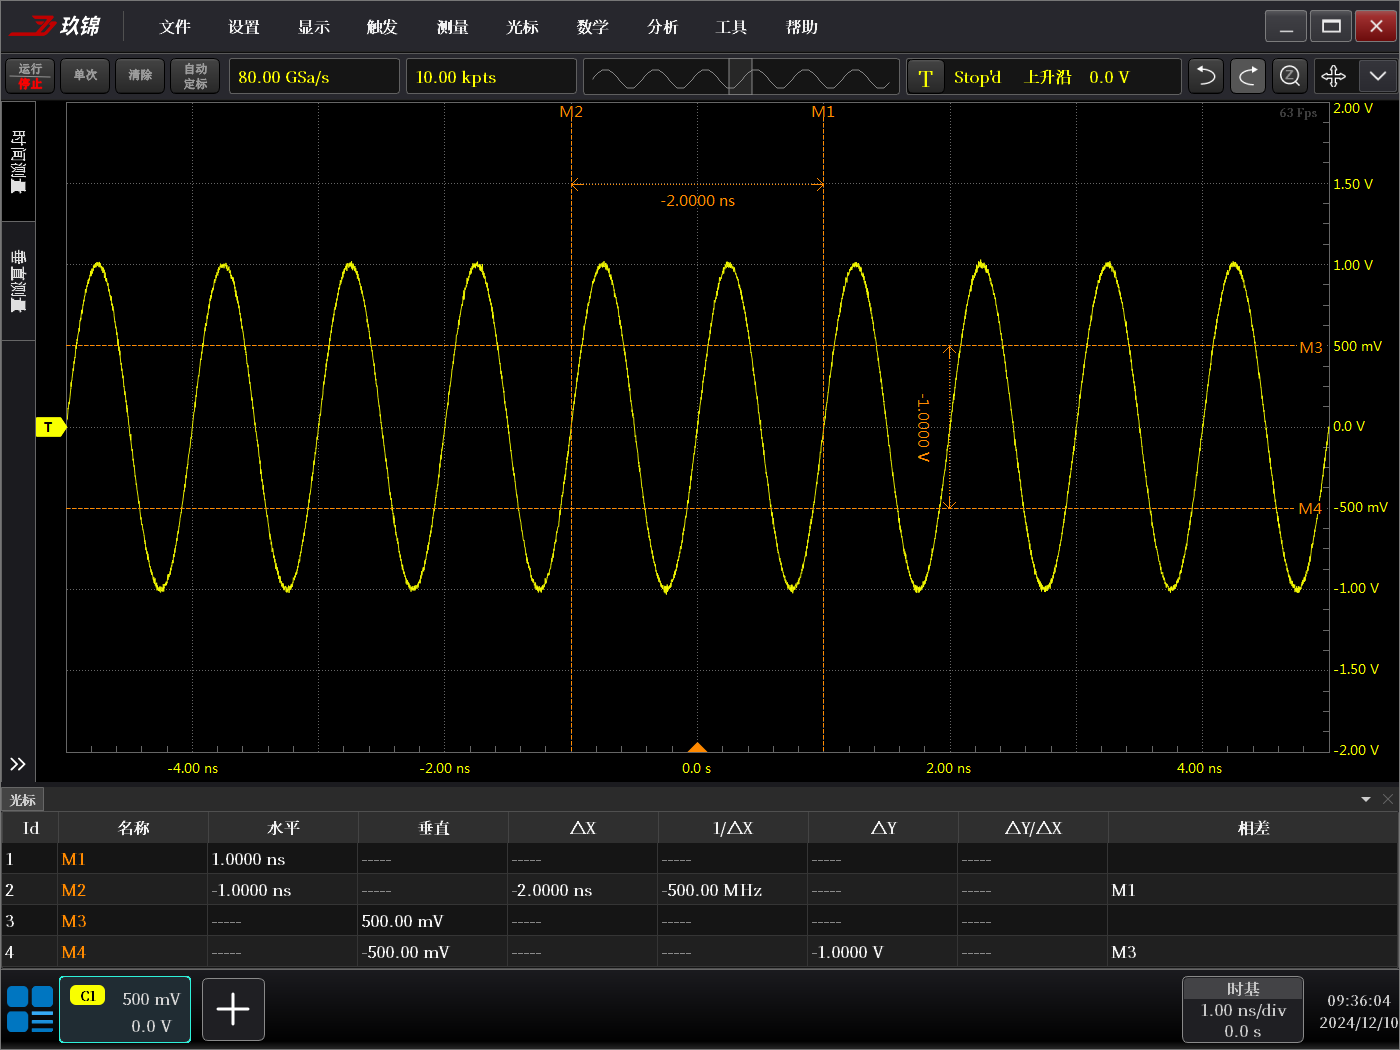
Task: Click the undo arrow icon
Action: pos(1206,76)
